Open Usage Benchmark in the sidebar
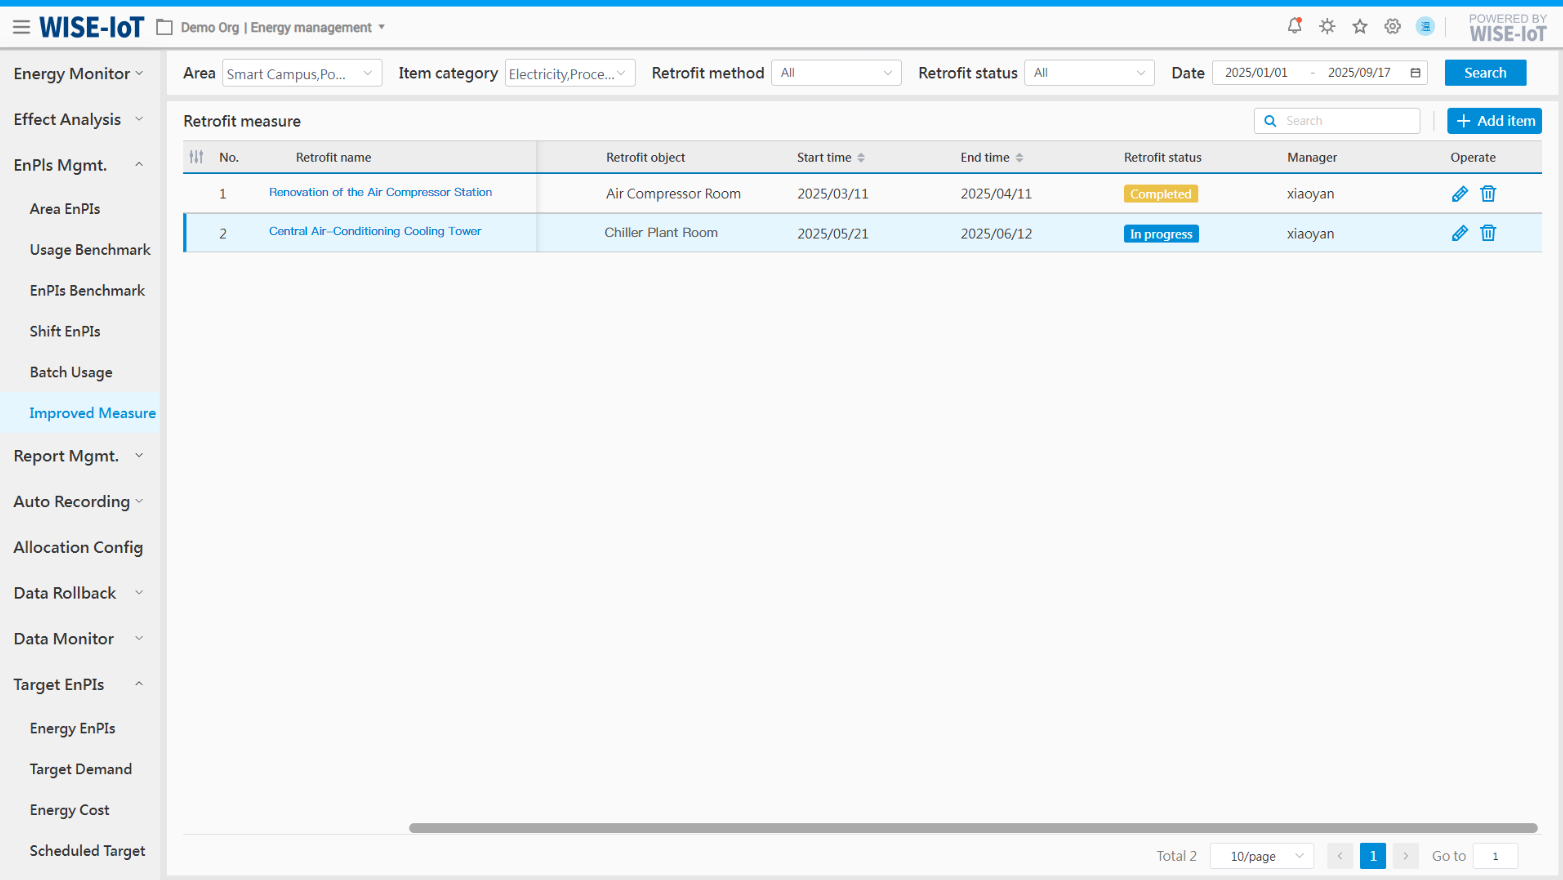The height and width of the screenshot is (880, 1563). point(90,250)
